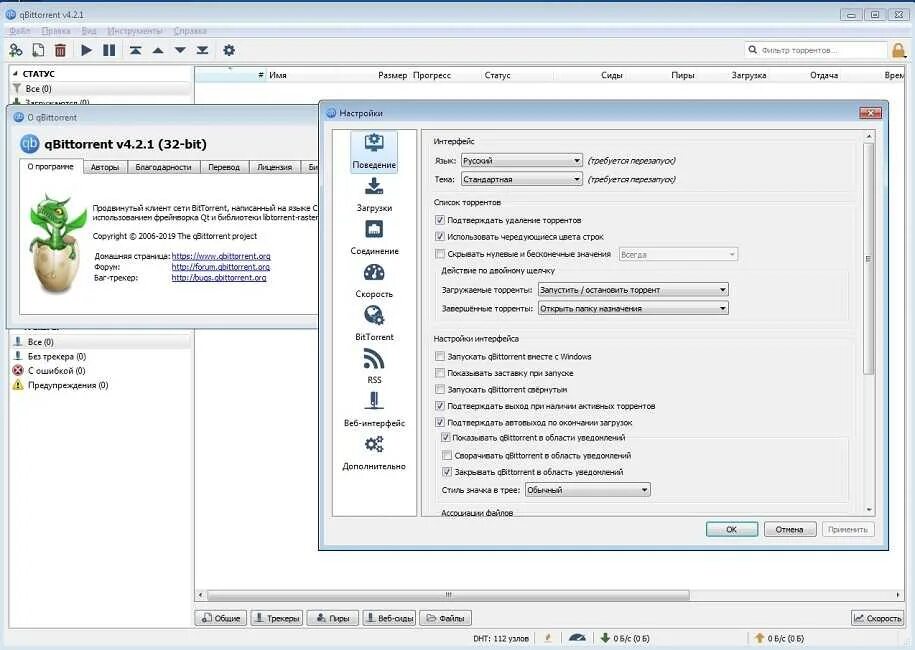
Task: Open the Общие bottom panel tab
Action: coord(221,618)
